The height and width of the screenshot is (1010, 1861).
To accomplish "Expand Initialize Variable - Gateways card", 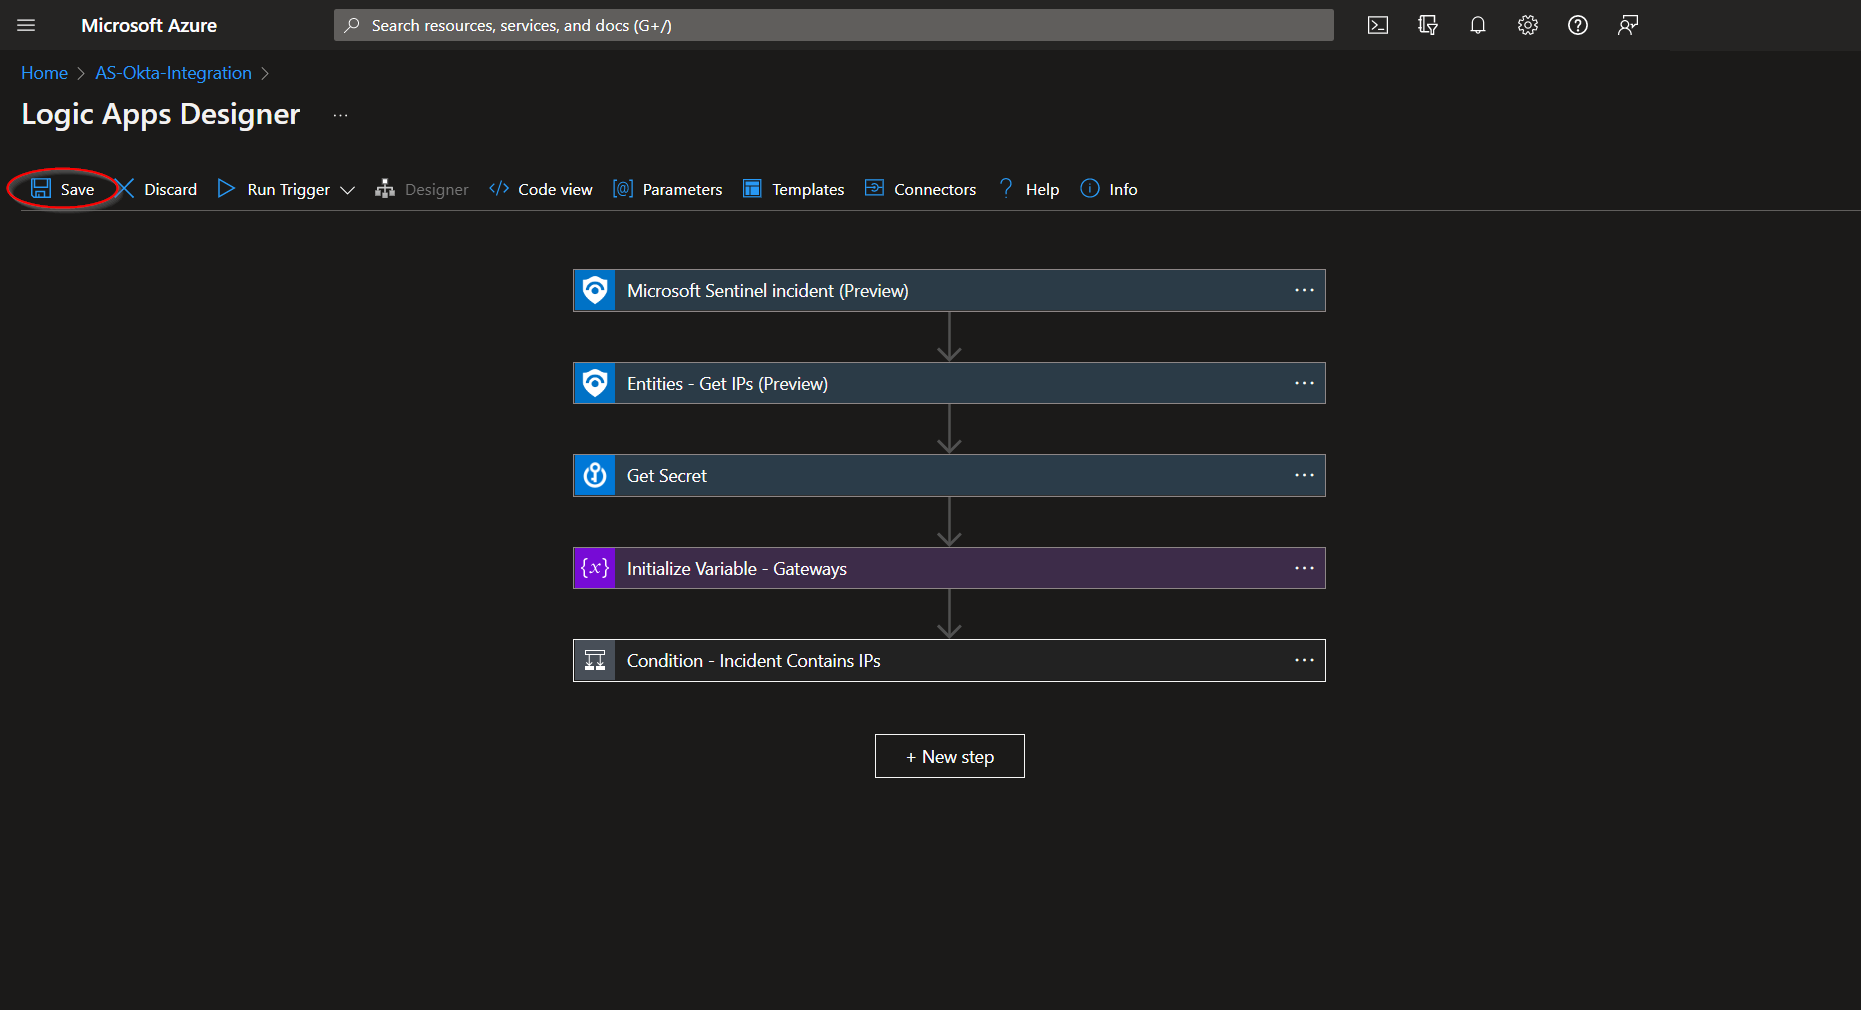I will (949, 568).
